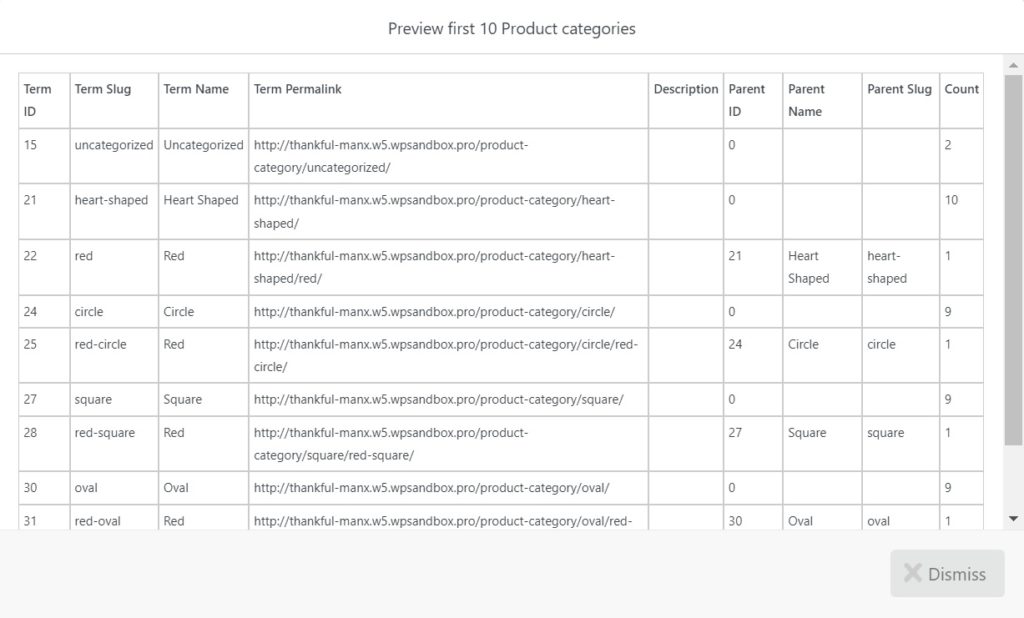Click the Count column header
1024x618 pixels.
[961, 88]
